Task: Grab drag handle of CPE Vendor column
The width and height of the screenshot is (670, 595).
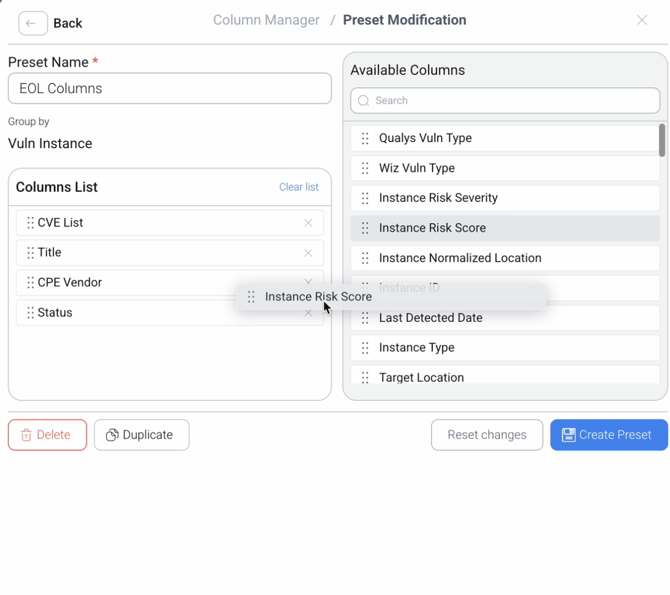Action: pyautogui.click(x=31, y=283)
